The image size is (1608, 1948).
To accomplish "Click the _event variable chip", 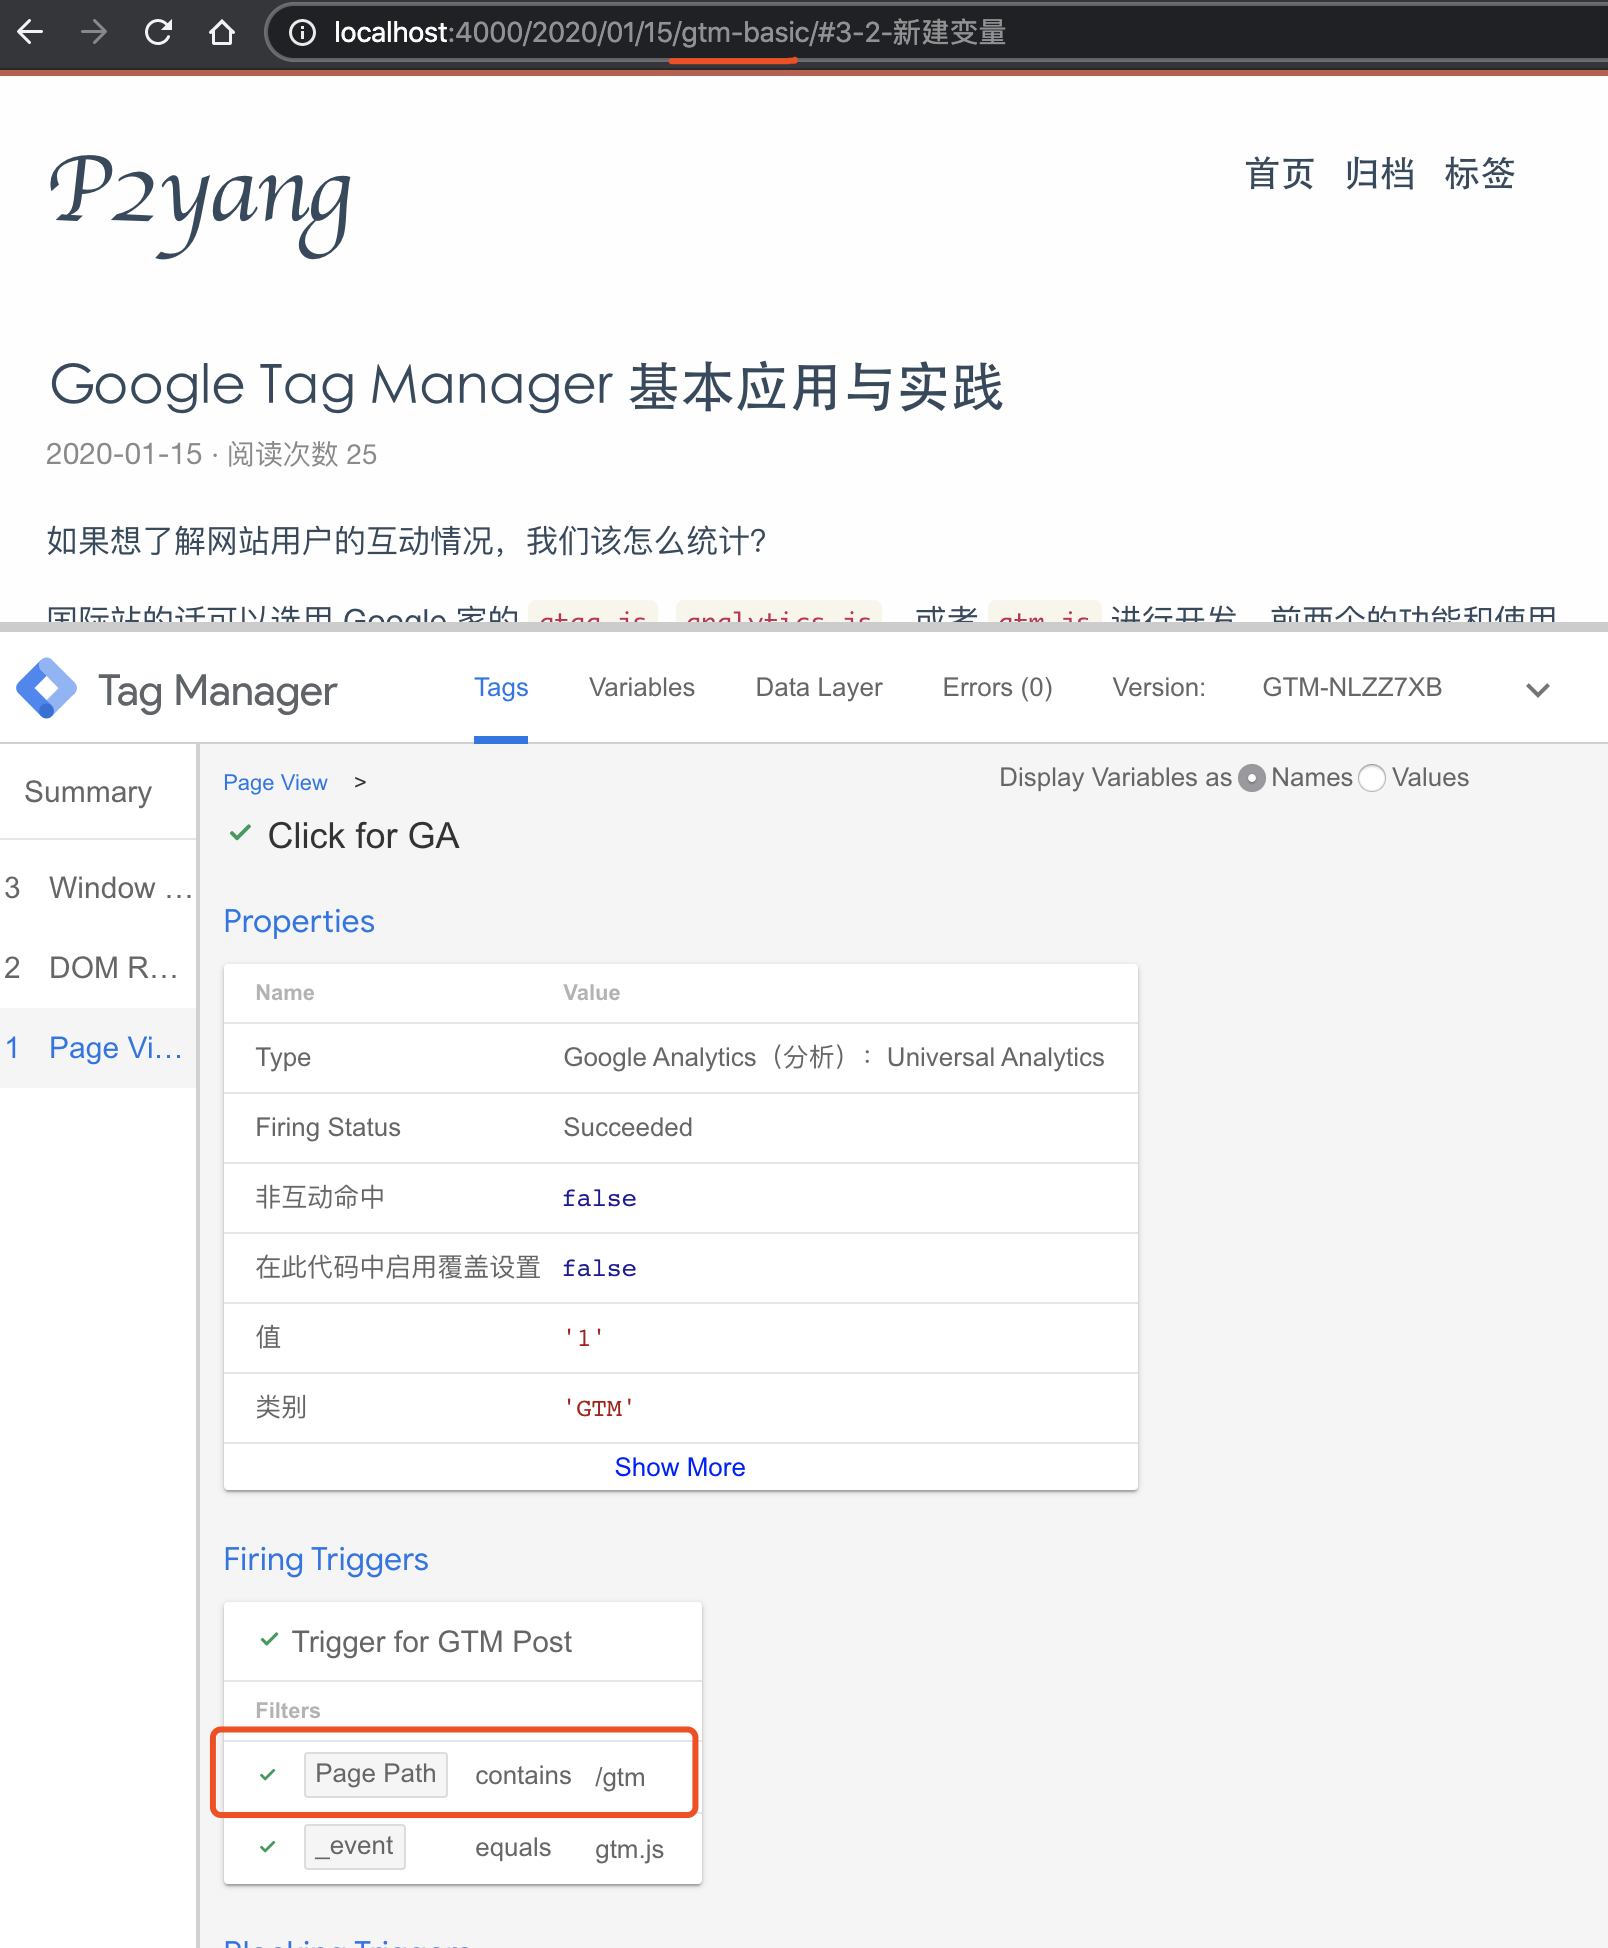I will (355, 1846).
